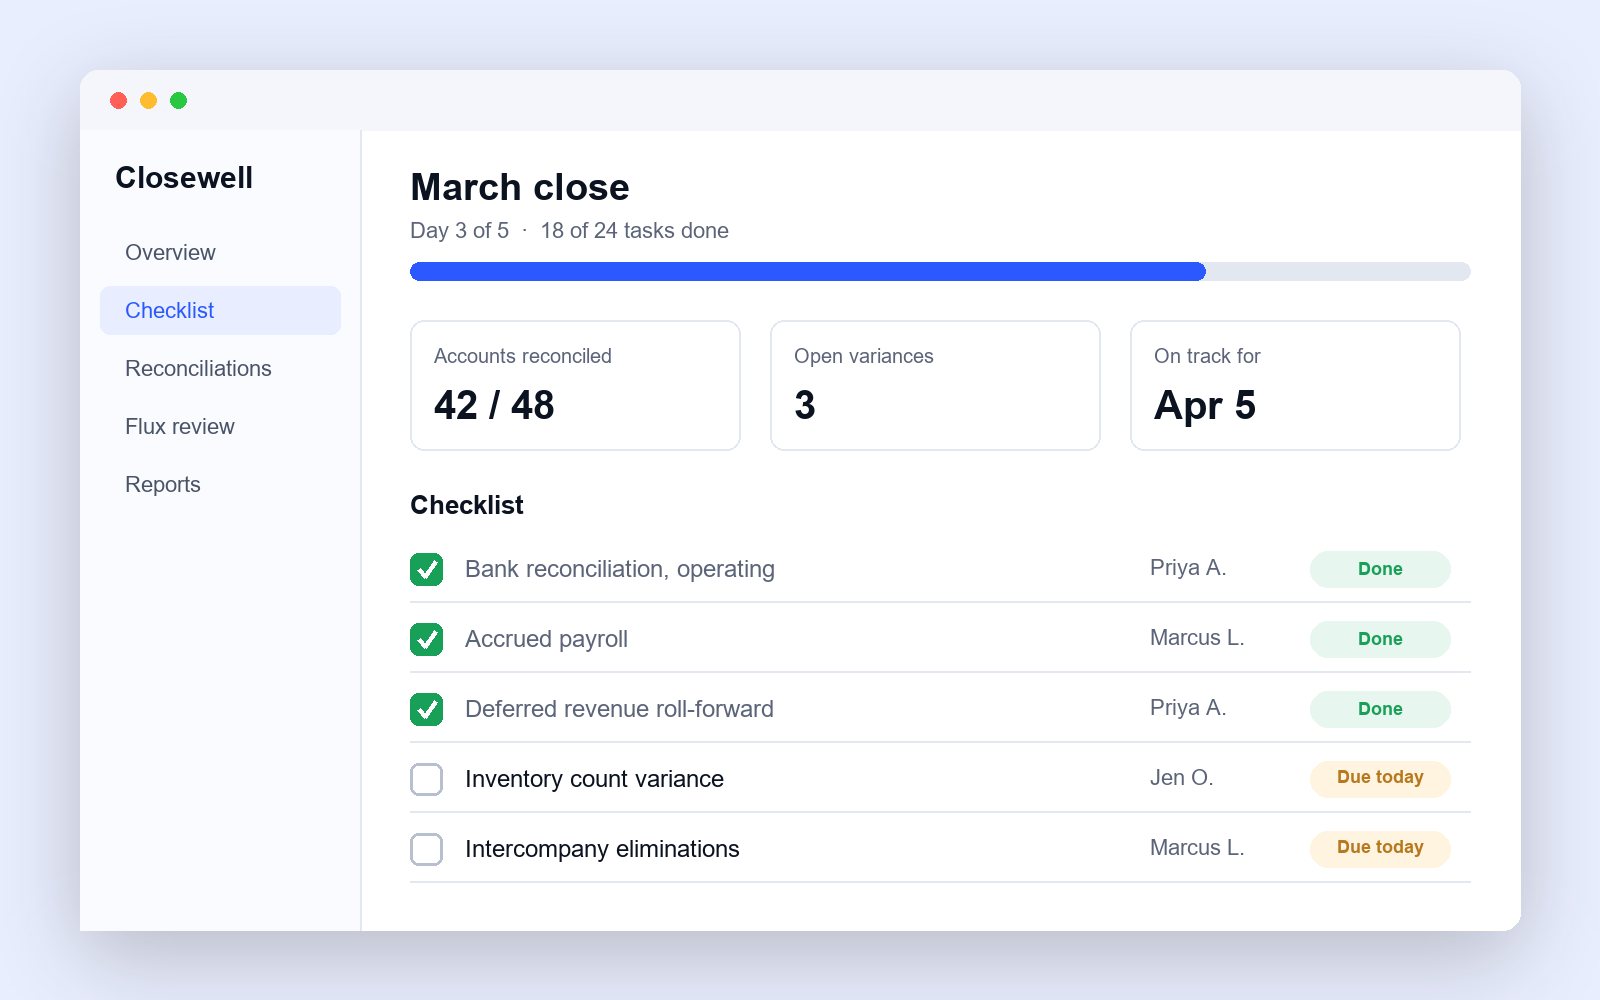This screenshot has height=1000, width=1600.
Task: Click Due today badge for Inventory count
Action: point(1380,778)
